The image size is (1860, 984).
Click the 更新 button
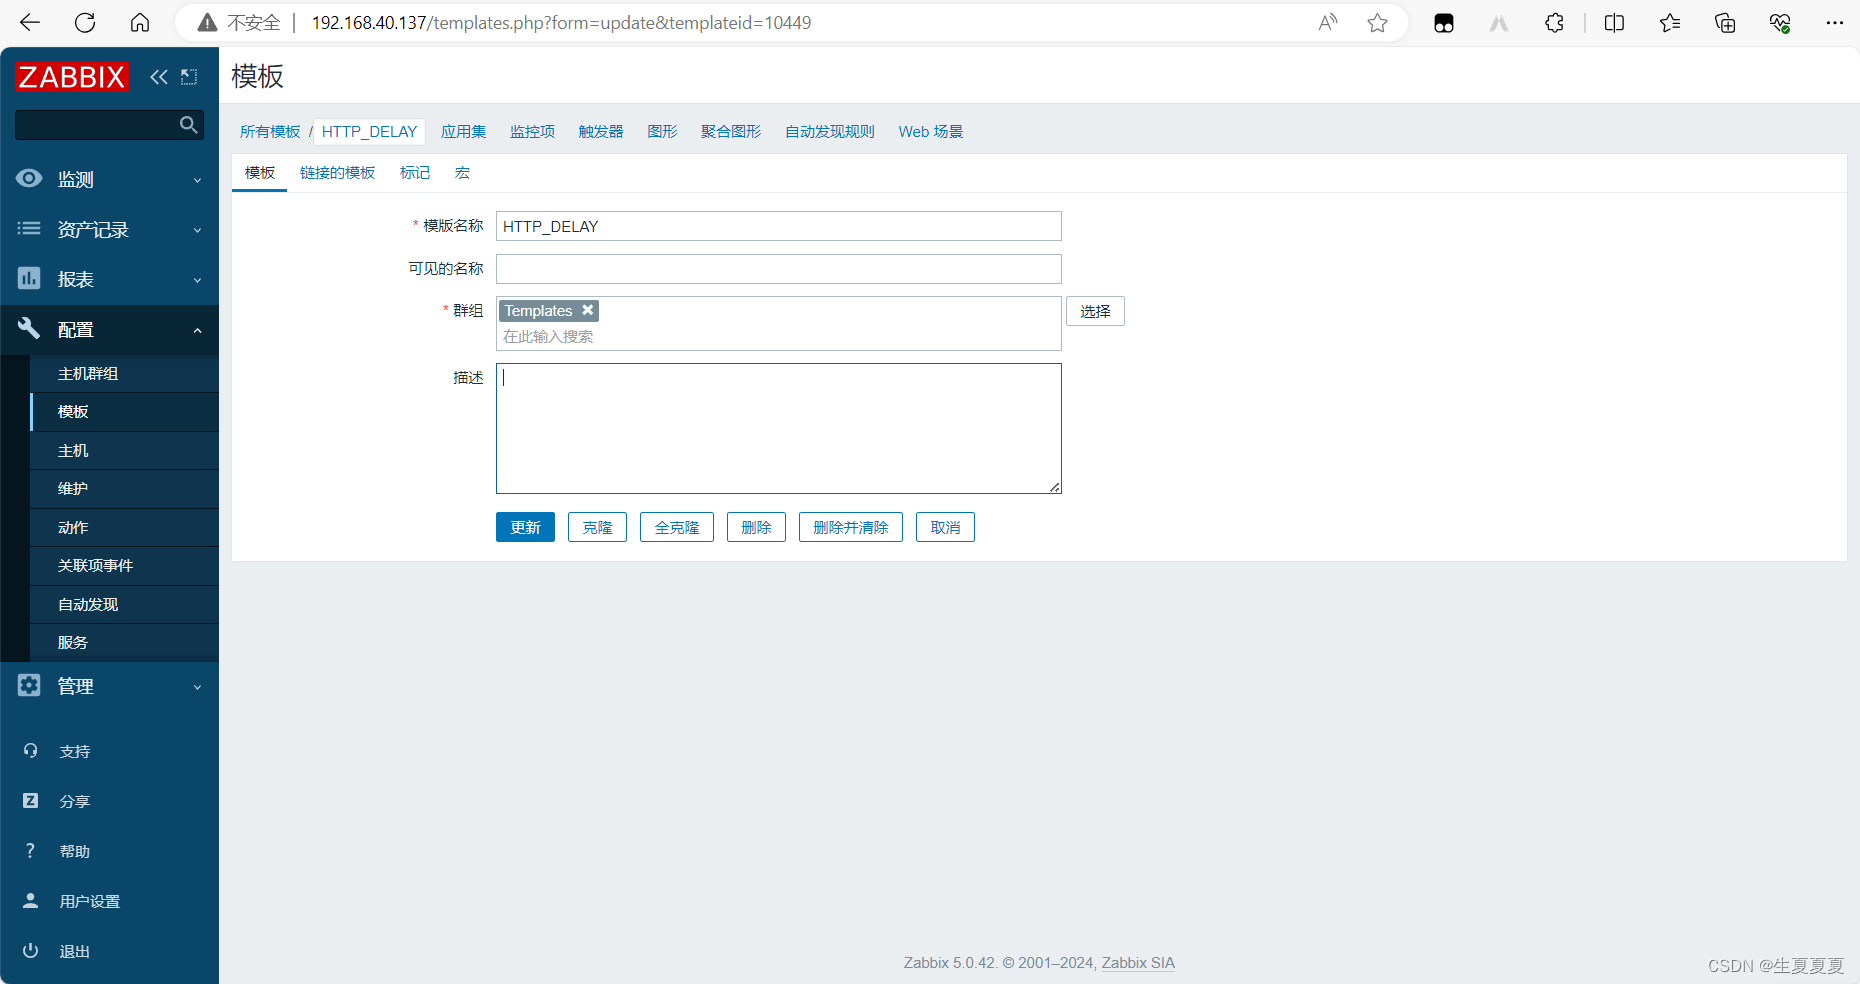tap(525, 527)
